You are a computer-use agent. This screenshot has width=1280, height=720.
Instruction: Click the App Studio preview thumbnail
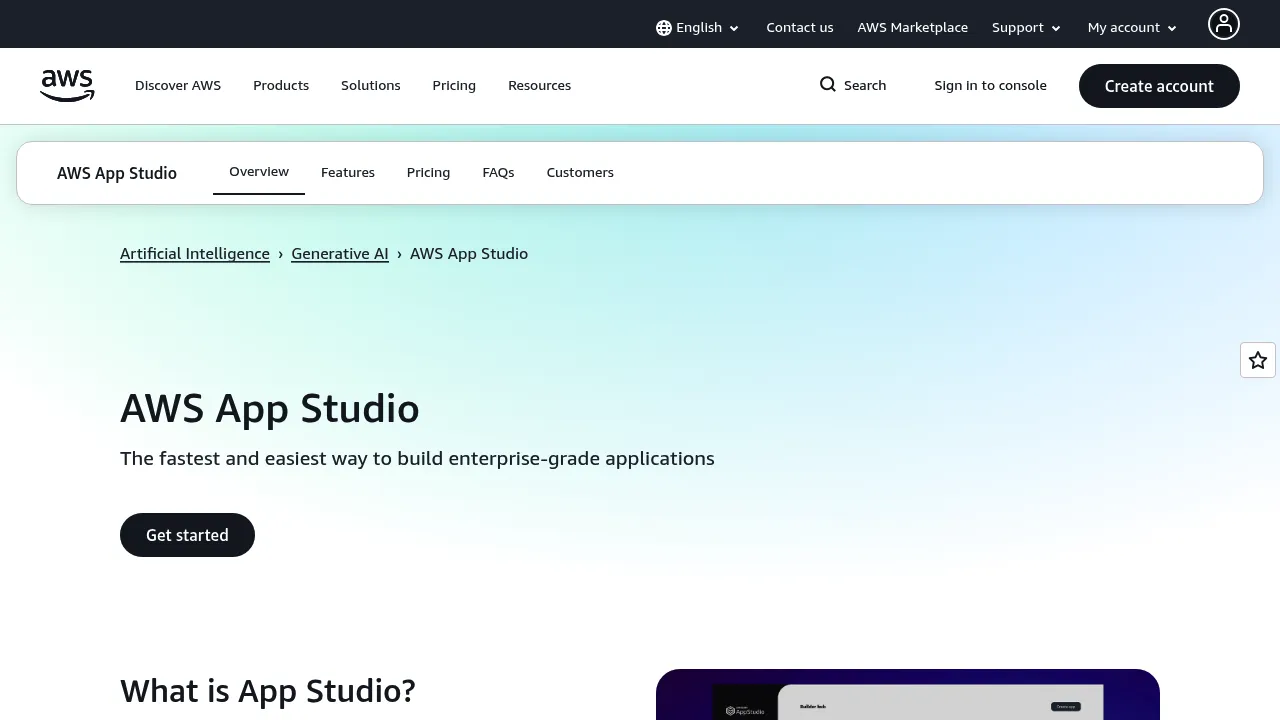[908, 694]
